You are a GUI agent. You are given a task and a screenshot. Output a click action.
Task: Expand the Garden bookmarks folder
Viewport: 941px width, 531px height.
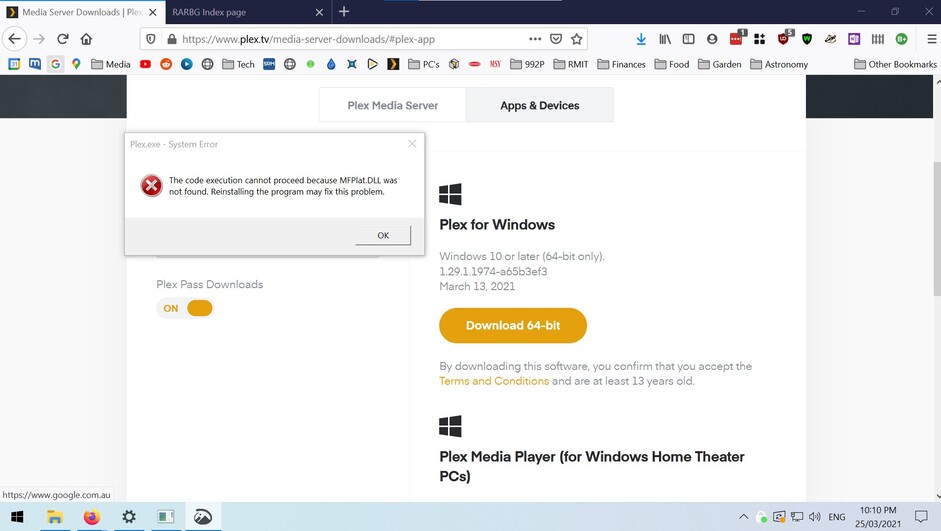point(720,64)
